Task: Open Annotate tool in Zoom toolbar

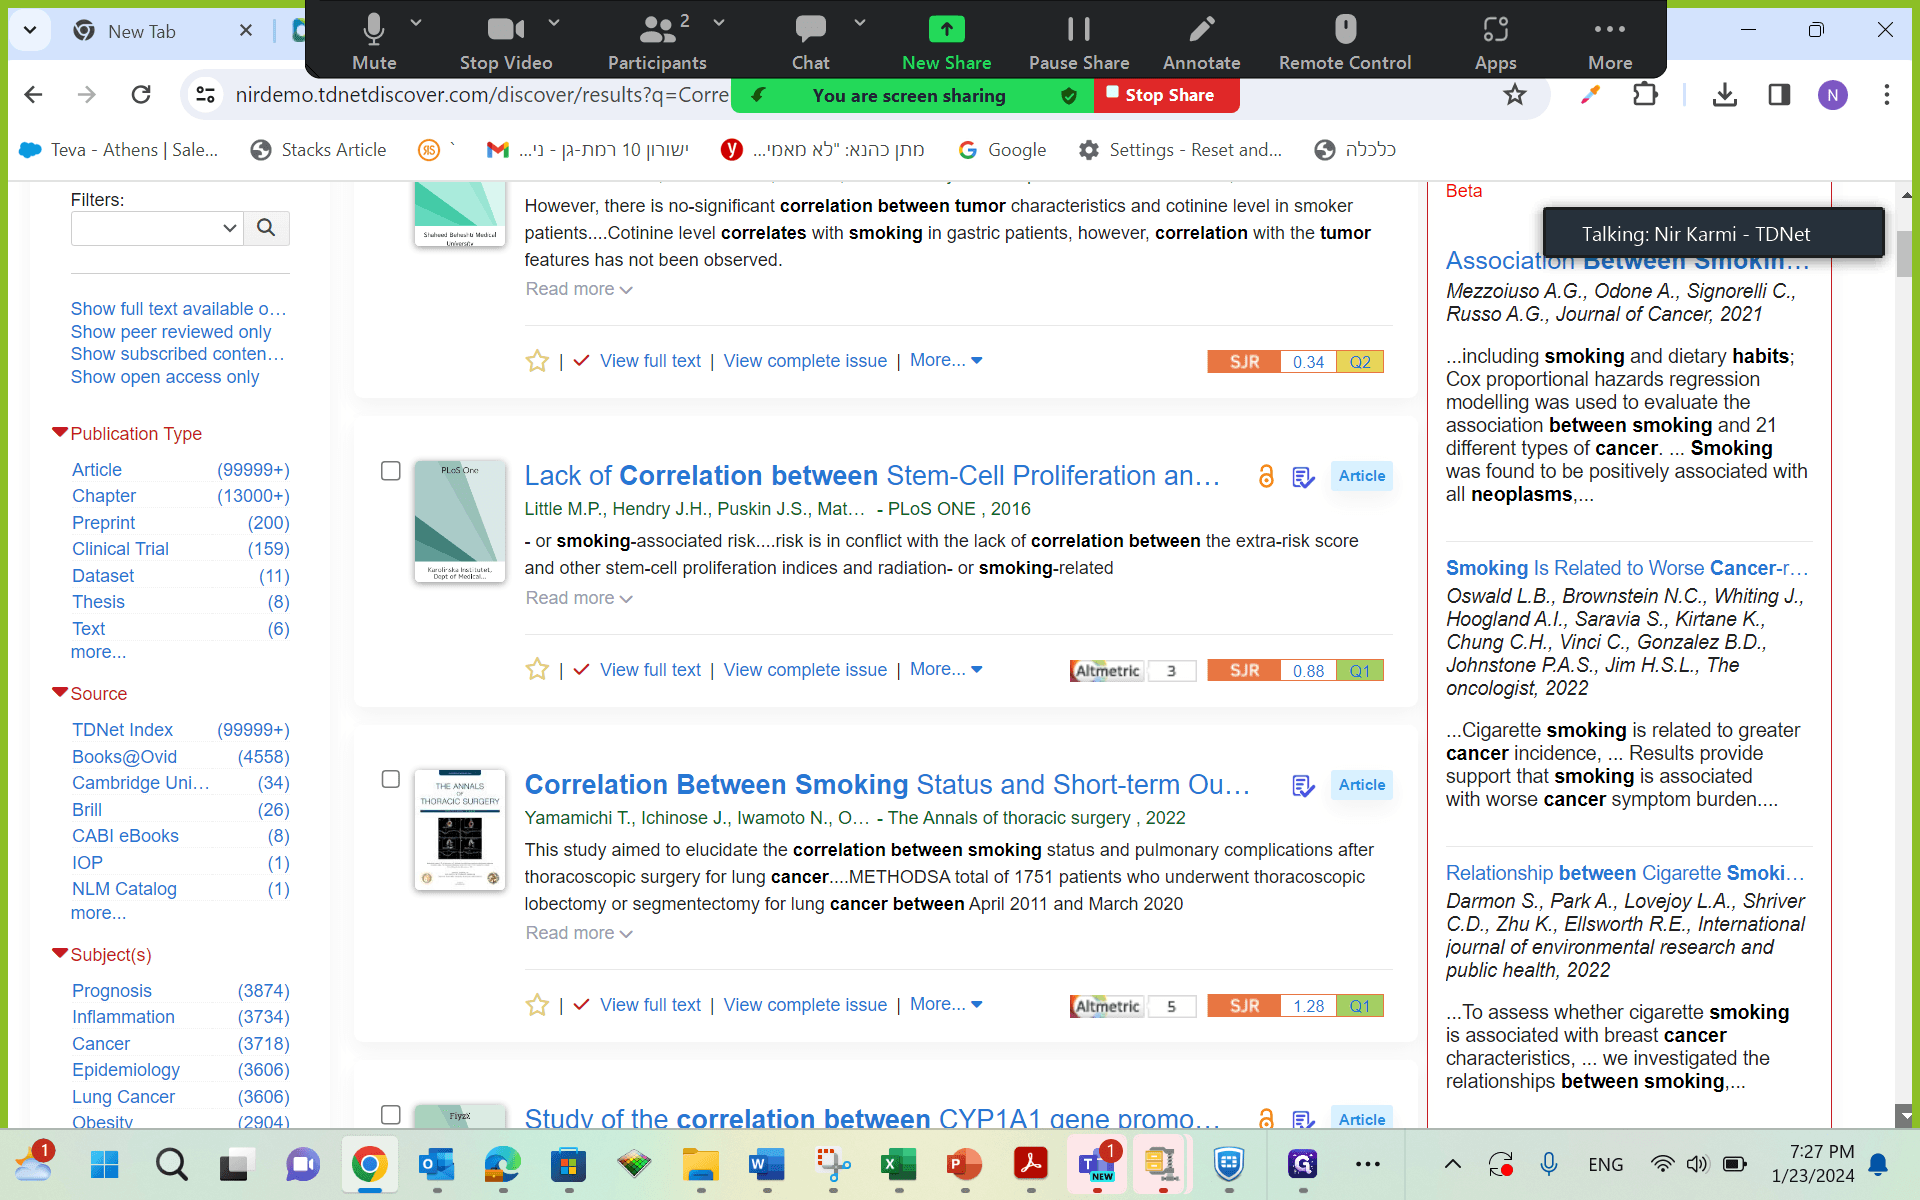Action: point(1201,41)
